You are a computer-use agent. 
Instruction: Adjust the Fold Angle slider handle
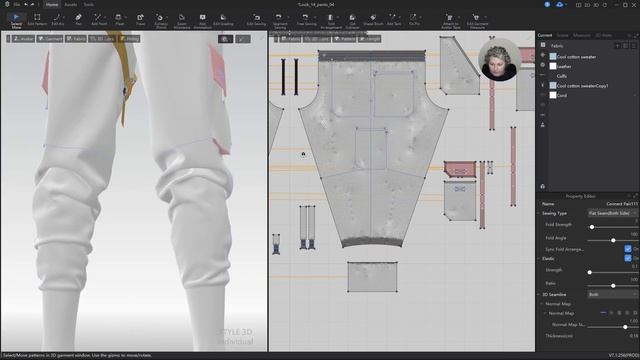pos(613,240)
